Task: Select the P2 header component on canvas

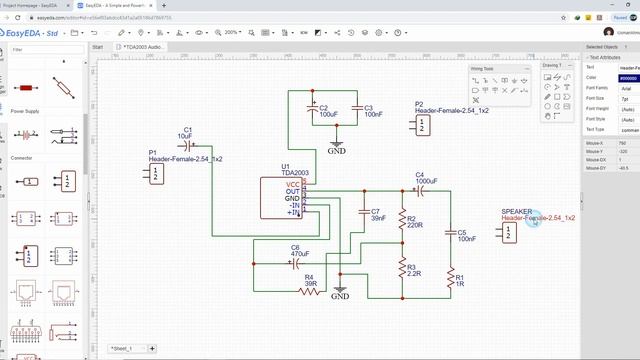Action: coord(420,125)
